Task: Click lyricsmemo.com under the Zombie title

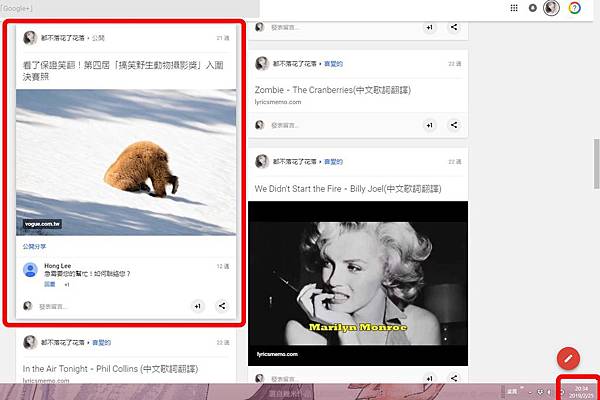Action: 278,102
